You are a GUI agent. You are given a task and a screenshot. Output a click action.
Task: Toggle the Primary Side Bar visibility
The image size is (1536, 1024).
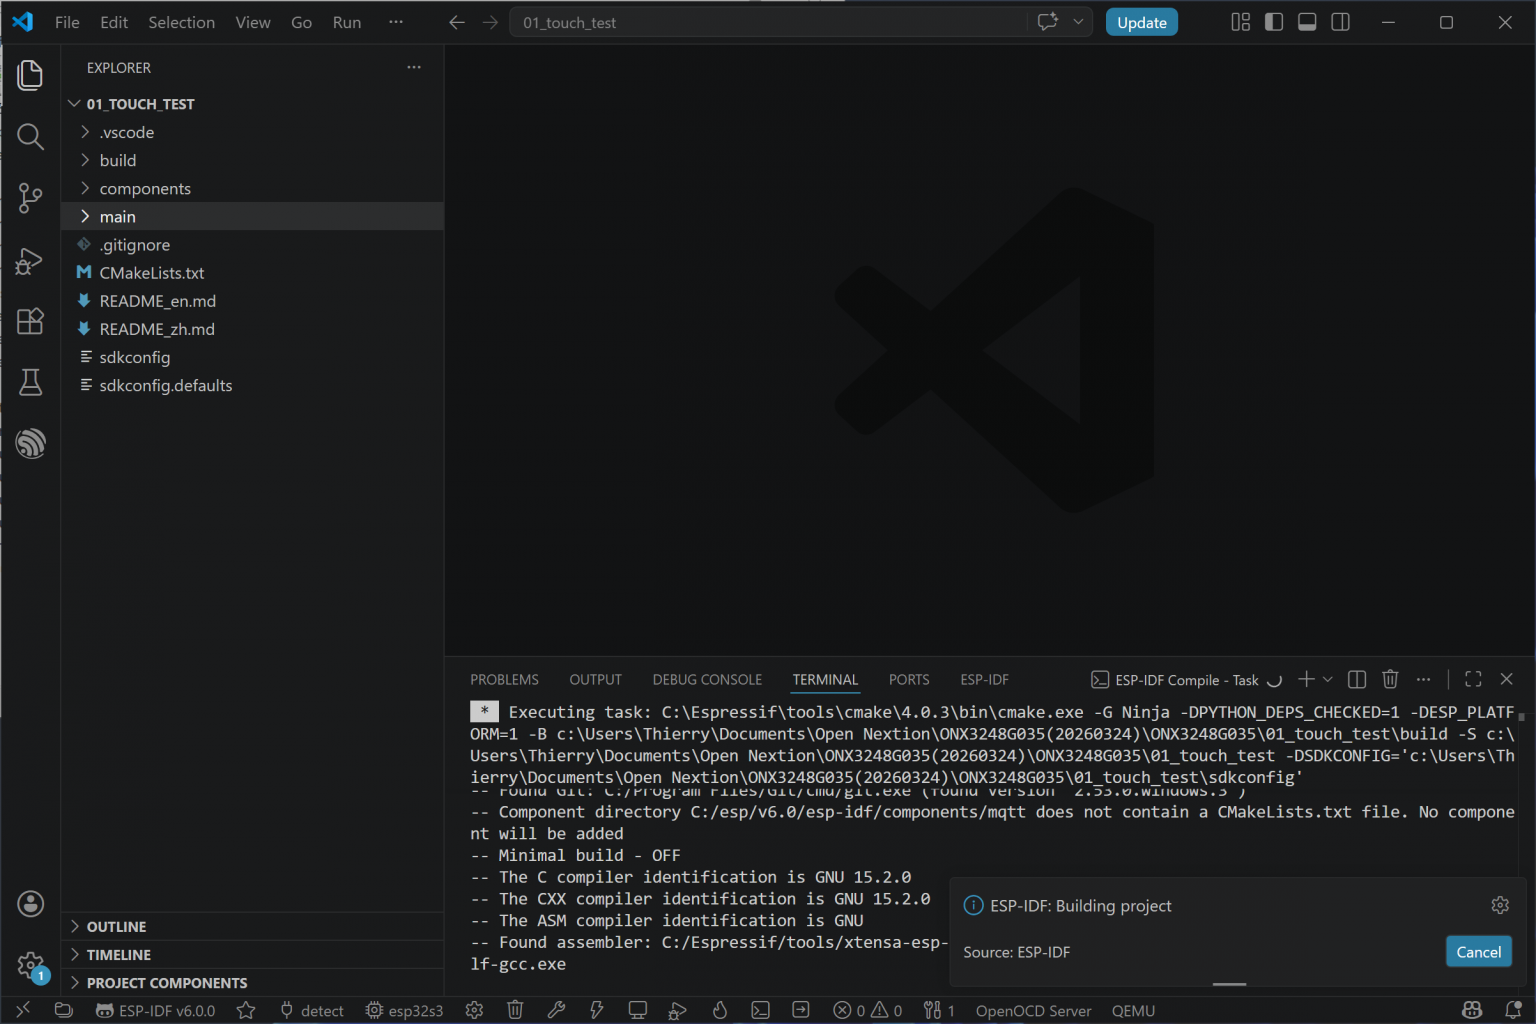1273,21
